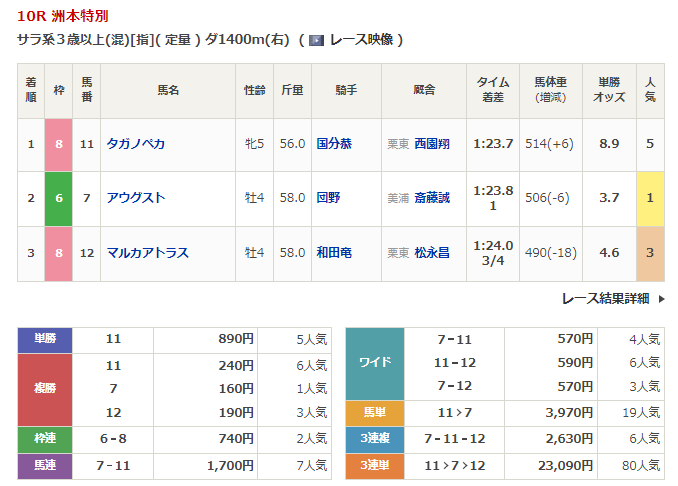Viewport: 678px width, 486px height.
Task: Click jockey name 団野
Action: click(x=328, y=198)
